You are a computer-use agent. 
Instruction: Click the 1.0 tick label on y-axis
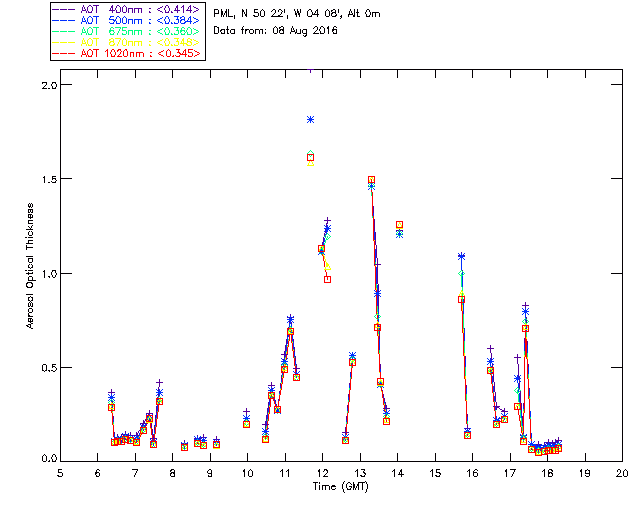[47, 273]
